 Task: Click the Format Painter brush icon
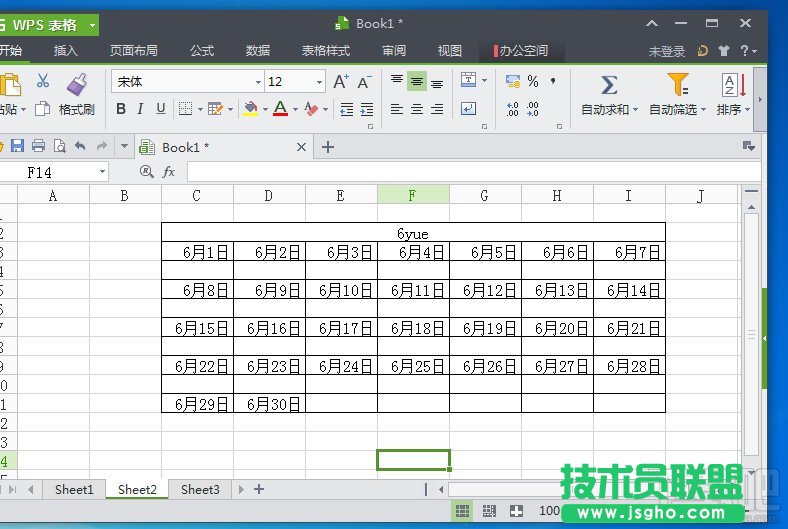(x=77, y=84)
